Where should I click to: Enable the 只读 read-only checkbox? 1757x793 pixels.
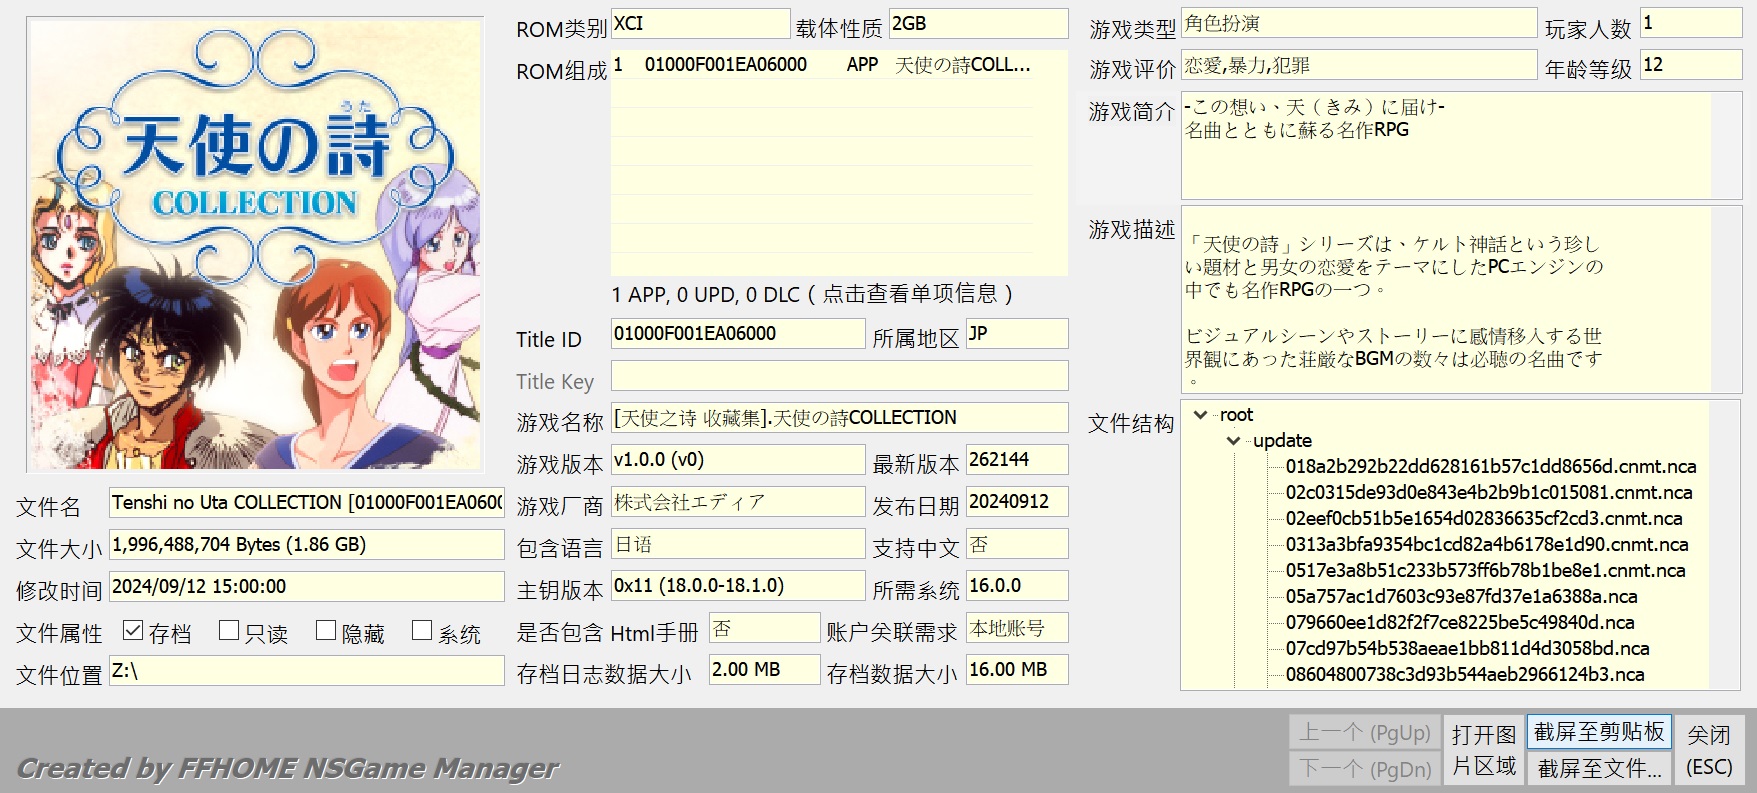pyautogui.click(x=229, y=631)
